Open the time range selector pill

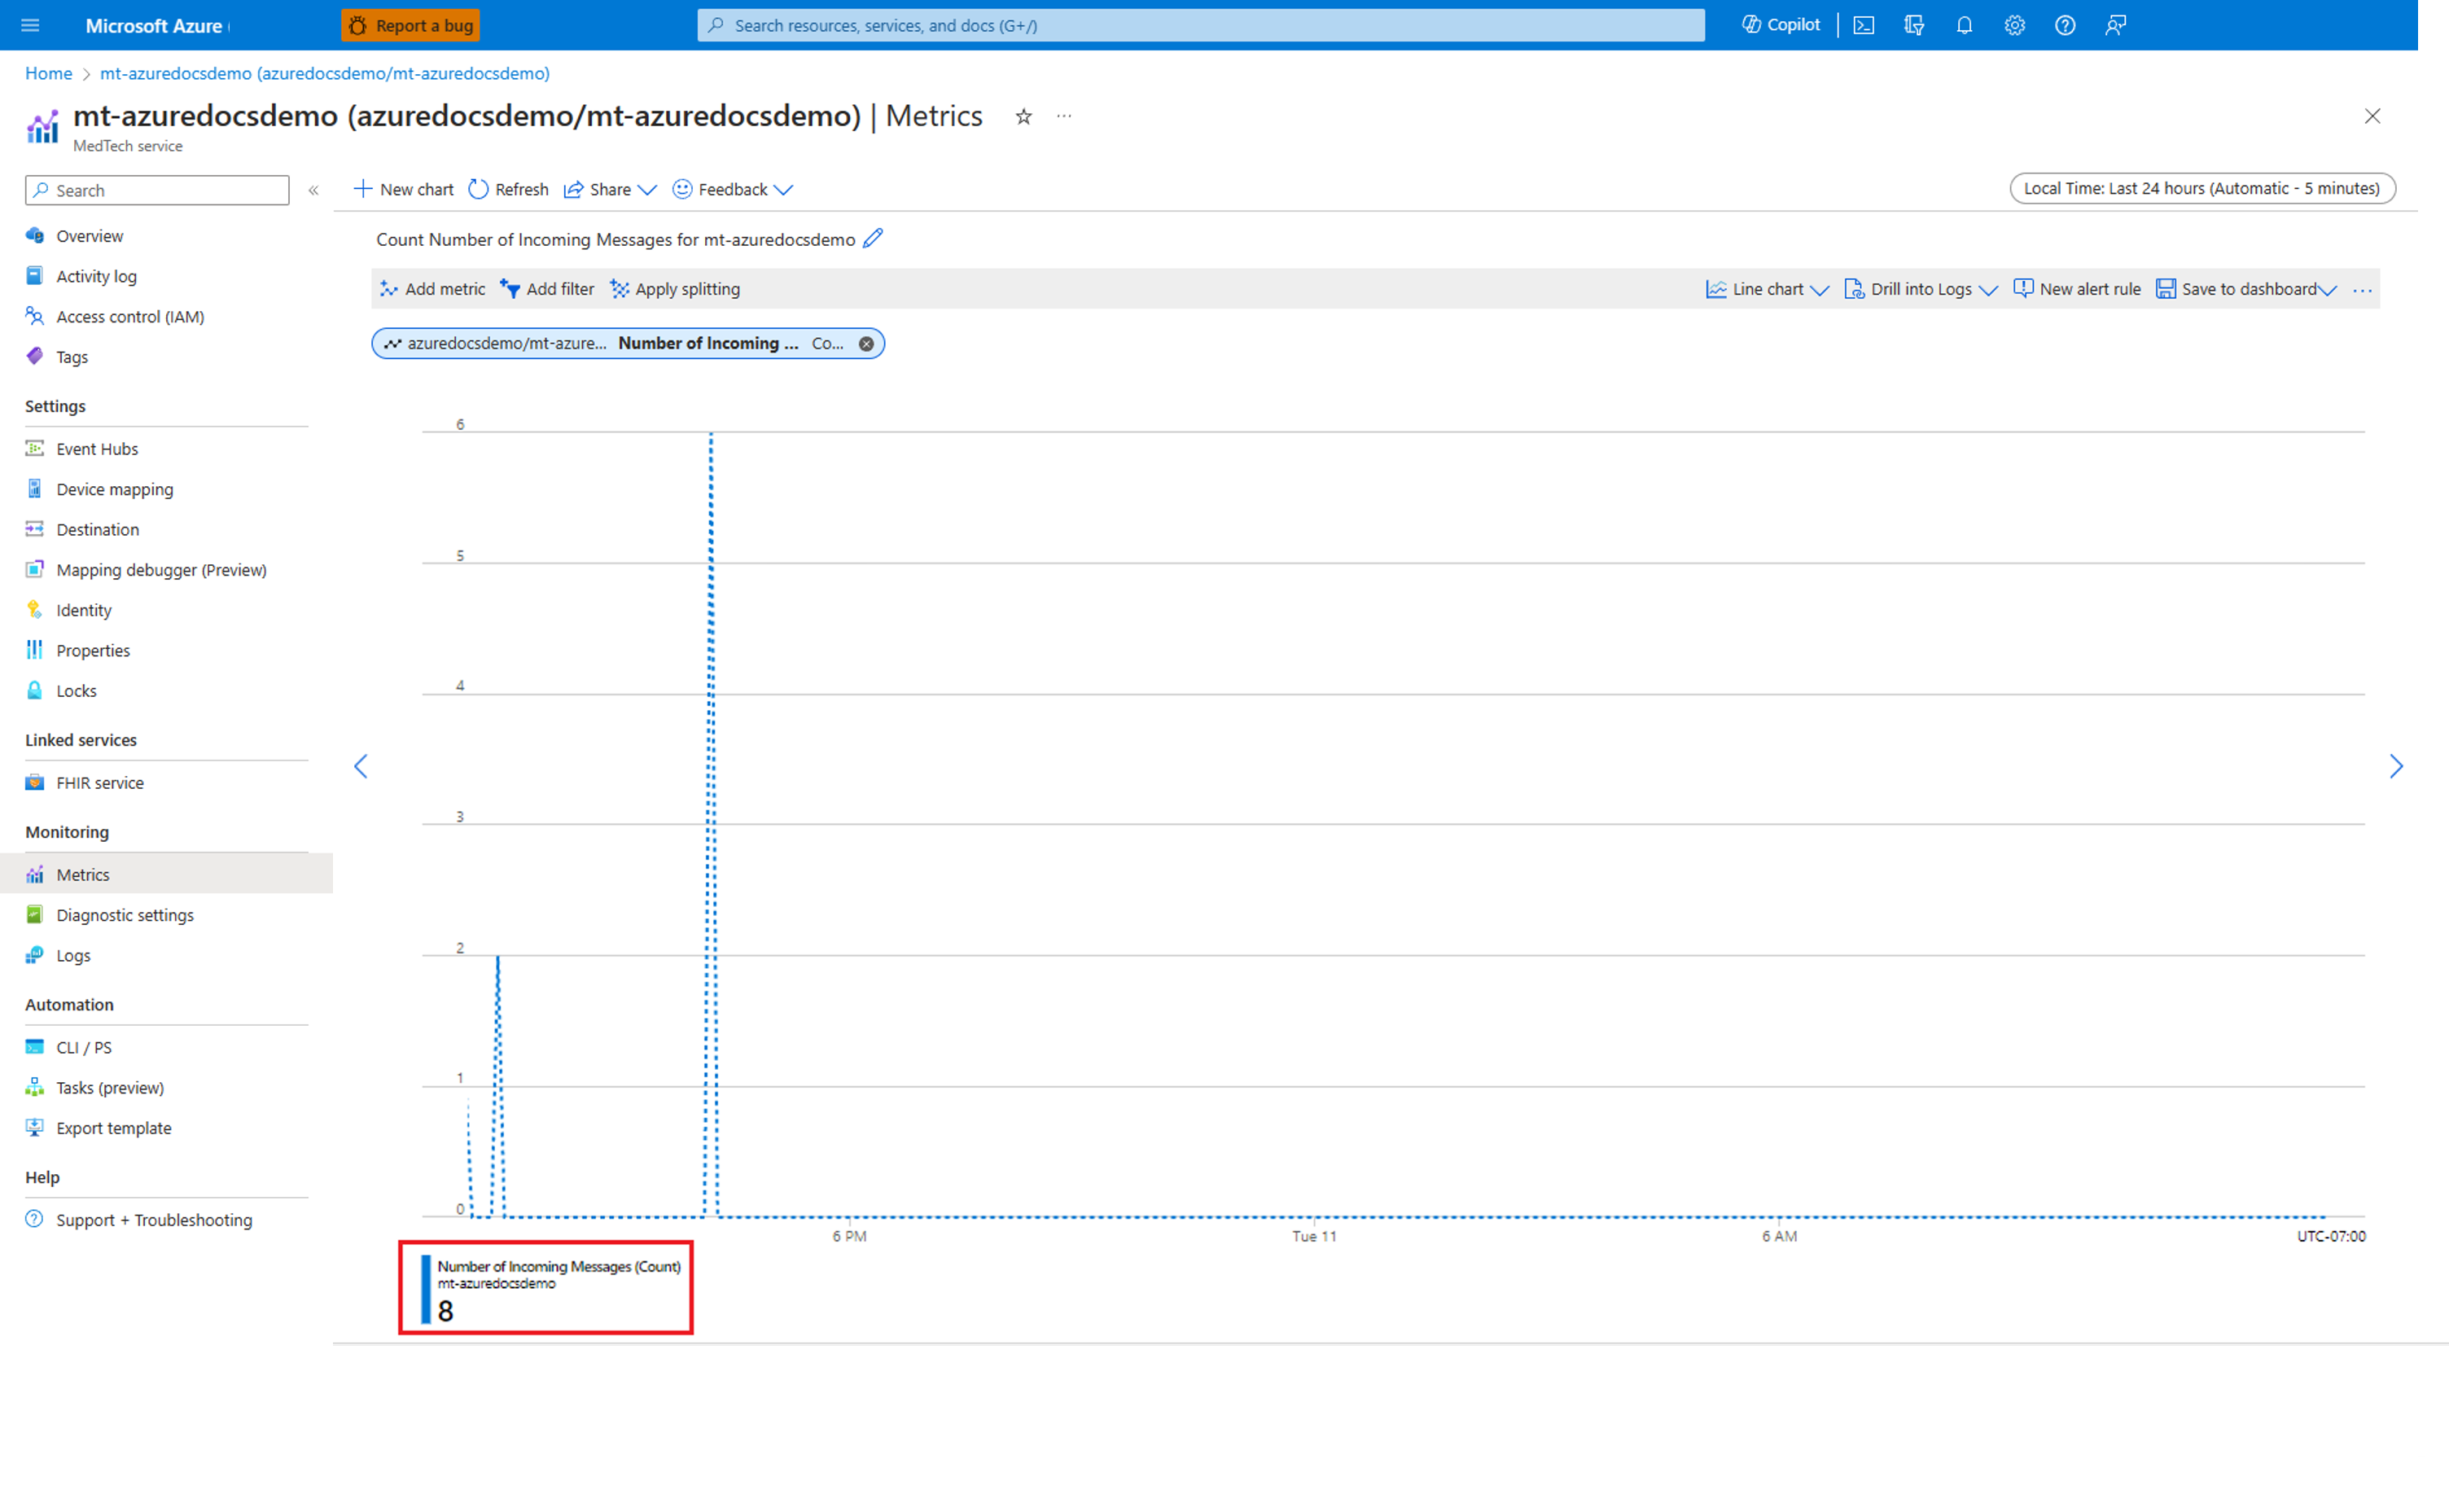pyautogui.click(x=2202, y=188)
